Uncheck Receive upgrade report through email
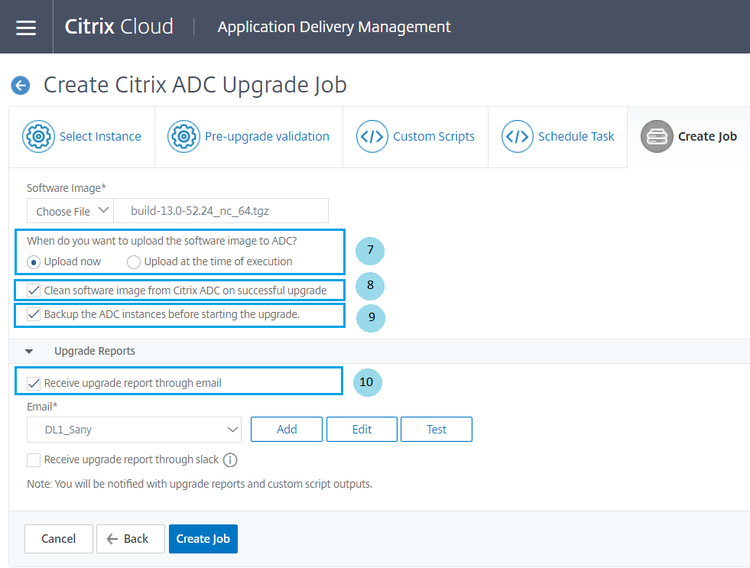This screenshot has width=750, height=568. click(x=33, y=383)
